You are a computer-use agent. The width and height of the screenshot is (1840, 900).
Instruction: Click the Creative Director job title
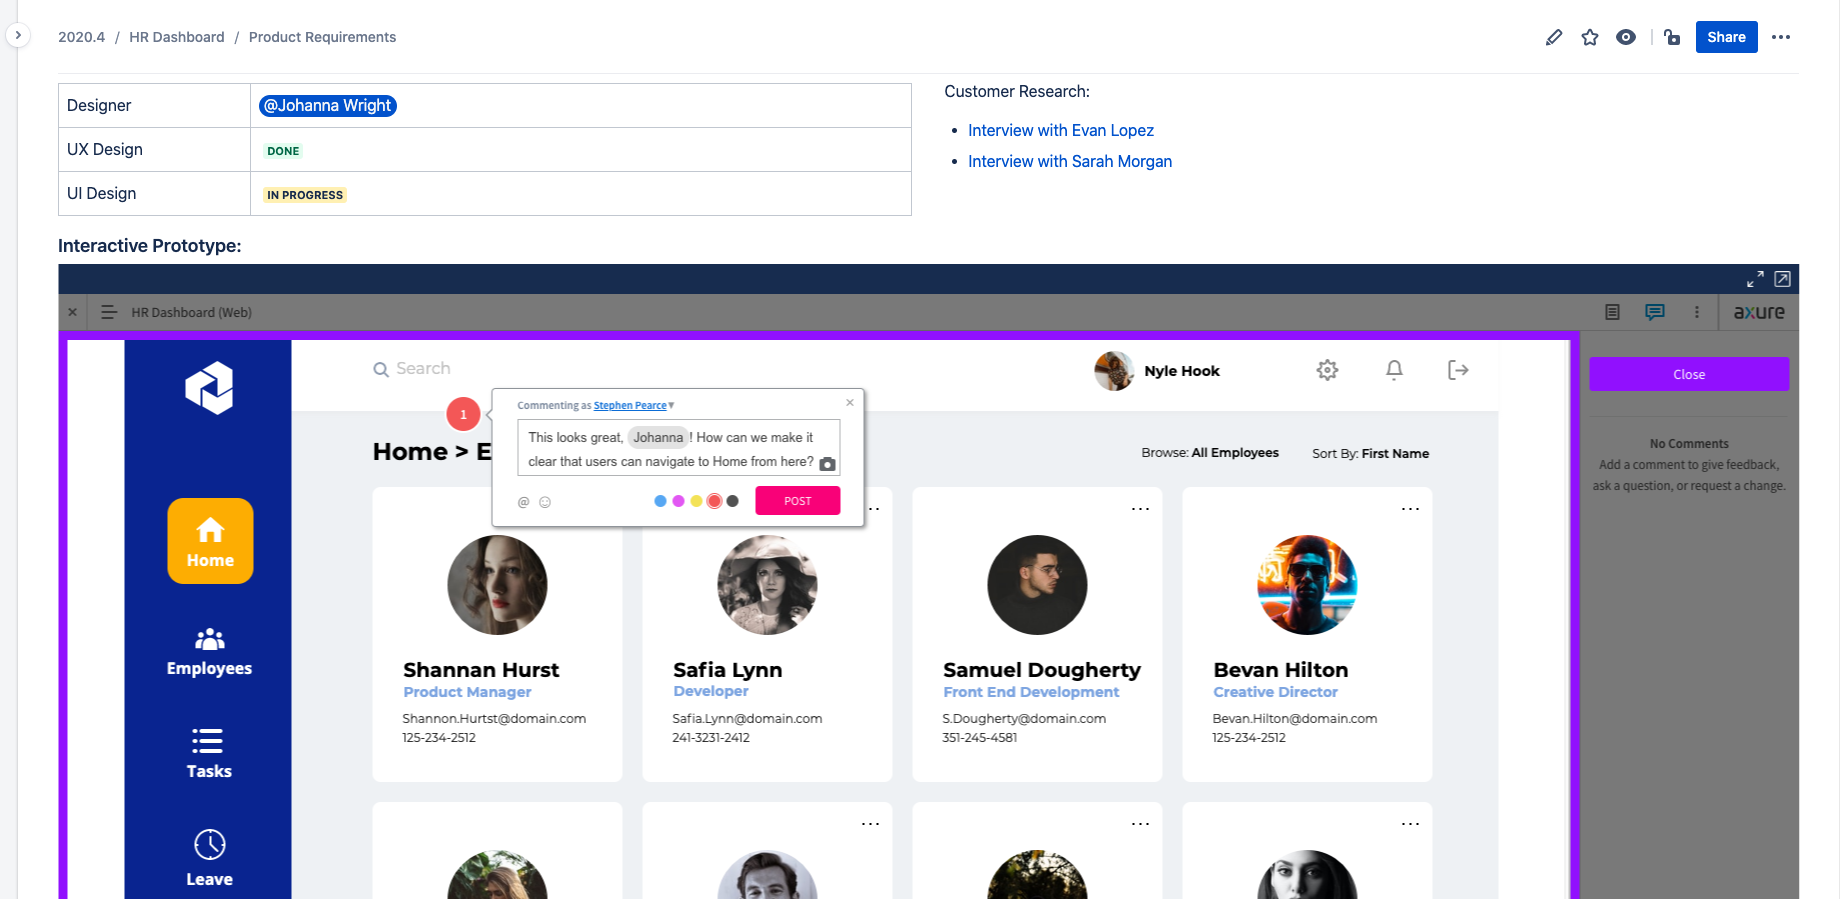[1275, 692]
